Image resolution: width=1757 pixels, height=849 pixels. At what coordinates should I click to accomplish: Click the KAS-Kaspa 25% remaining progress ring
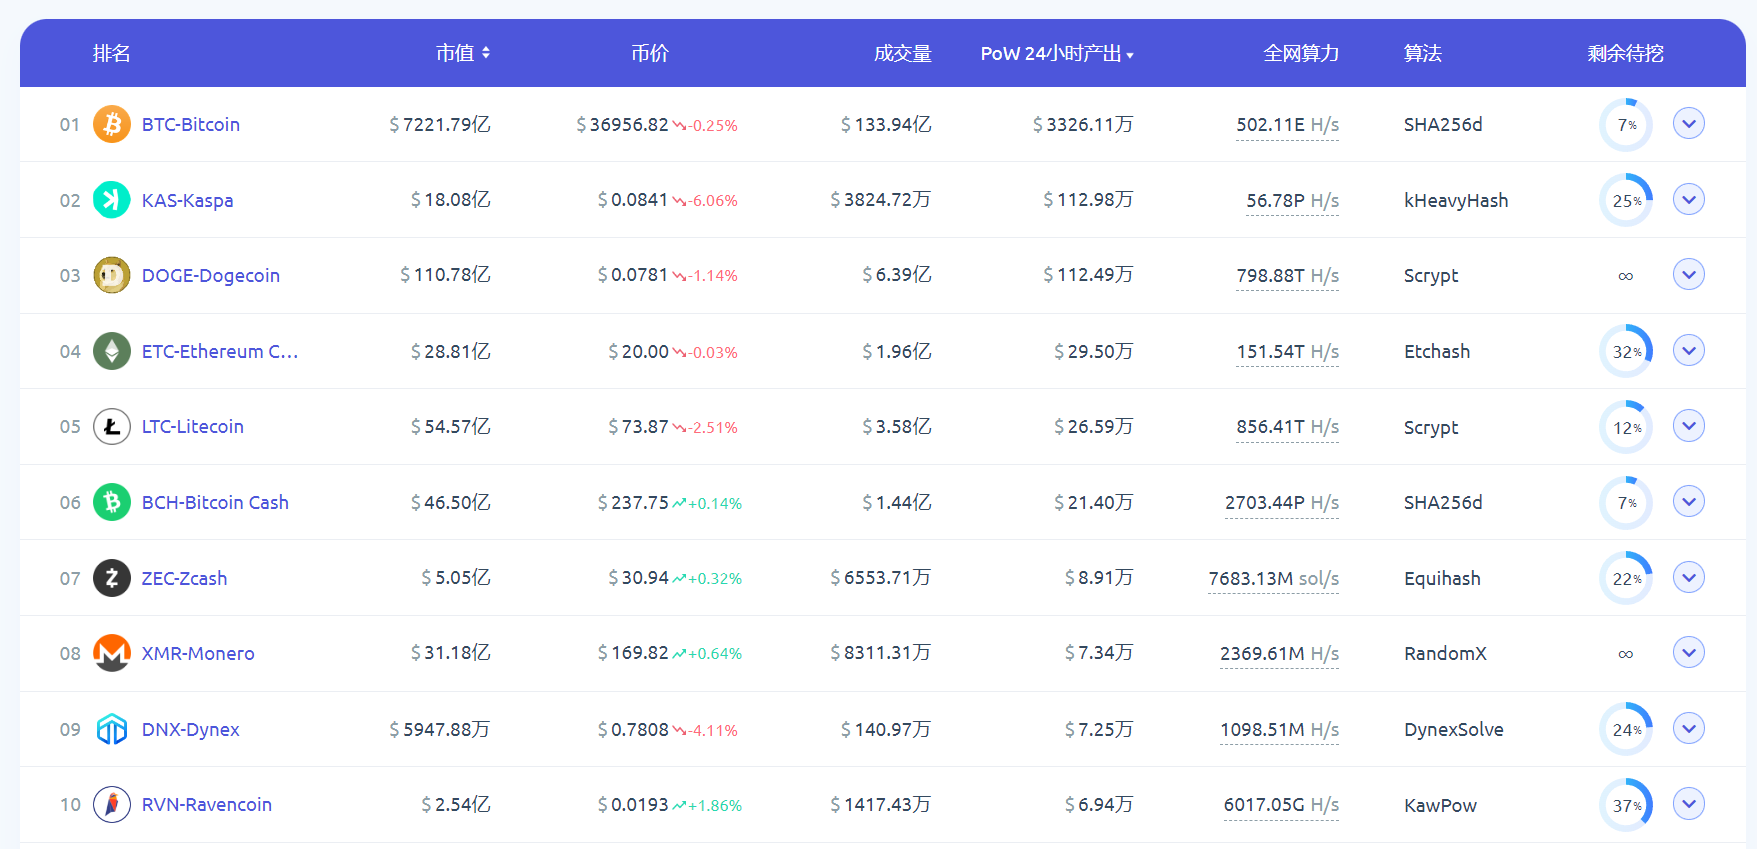[1626, 200]
